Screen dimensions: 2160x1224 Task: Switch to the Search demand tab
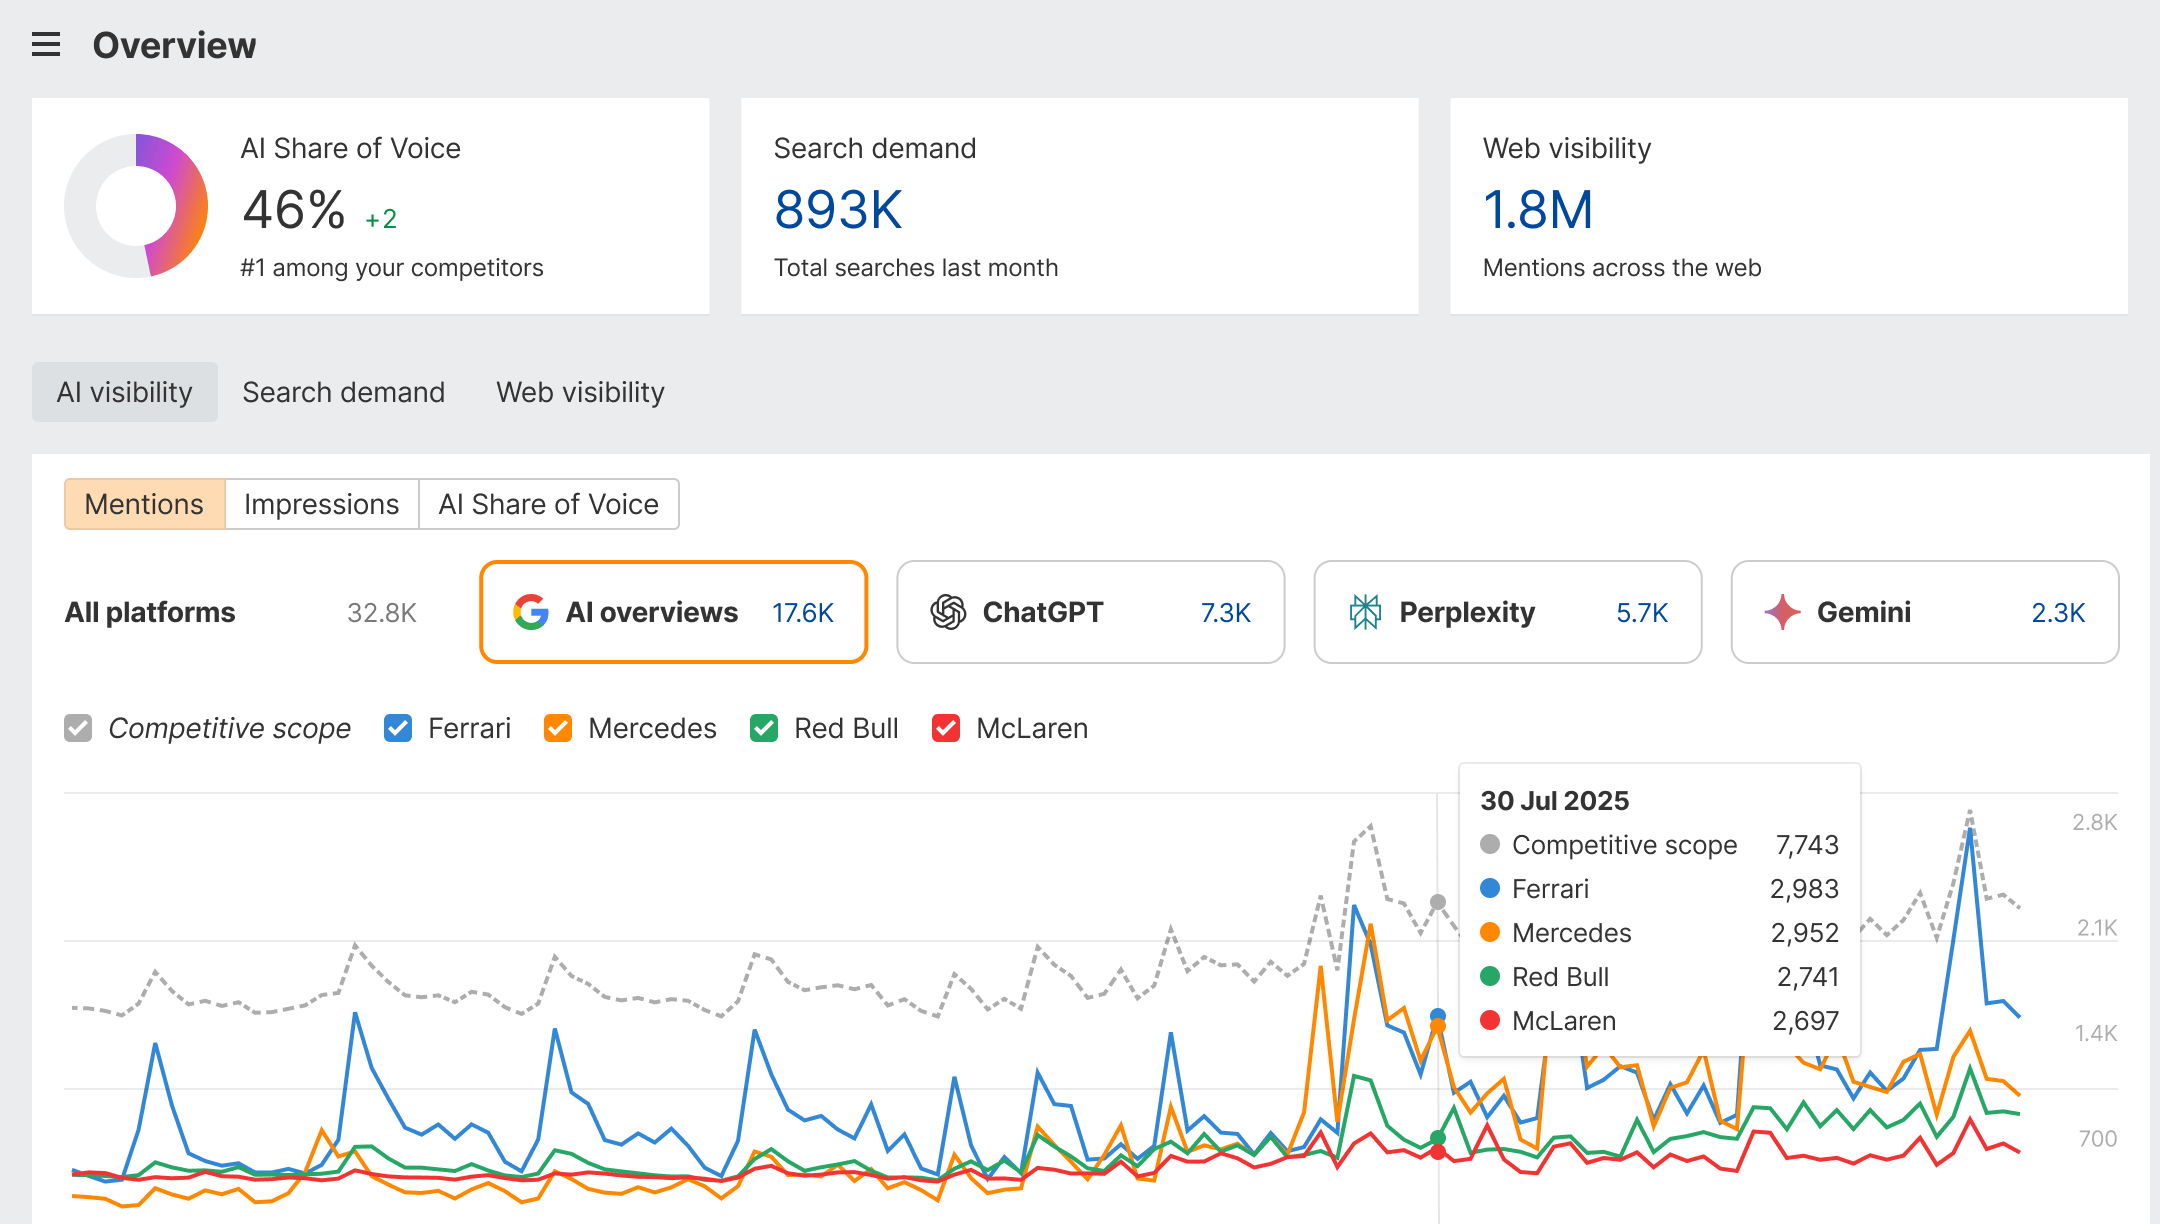(x=343, y=392)
